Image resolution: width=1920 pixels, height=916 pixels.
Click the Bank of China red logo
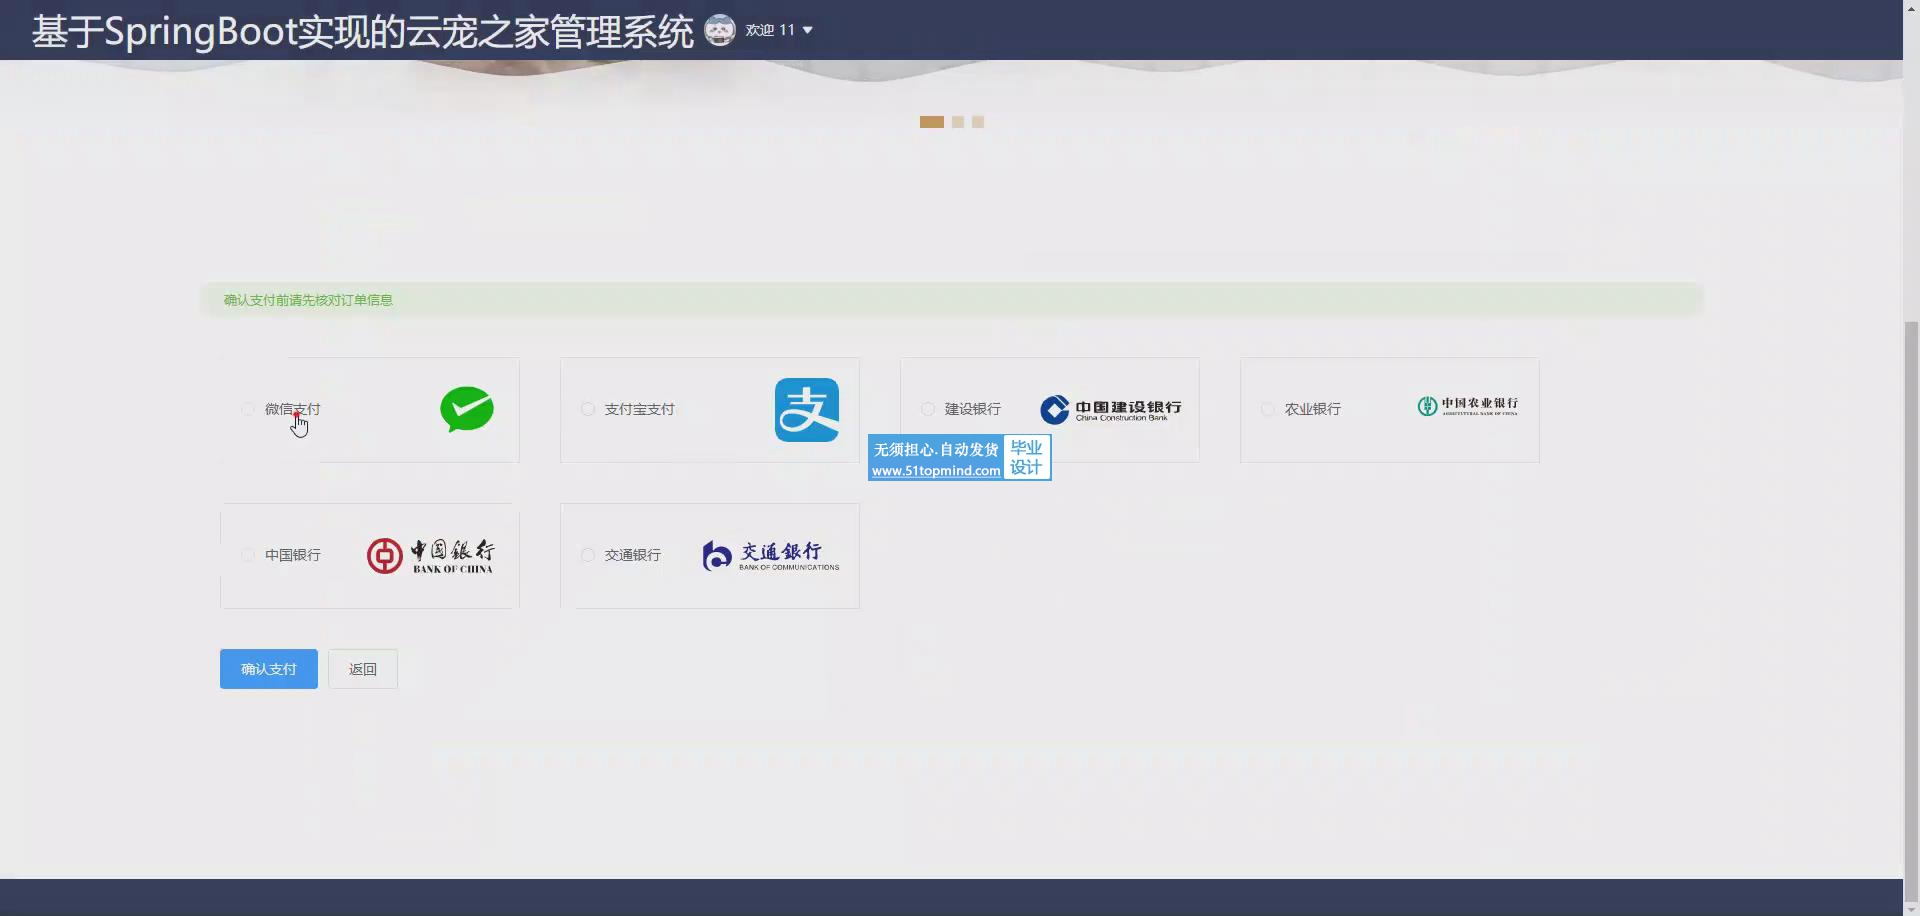[430, 555]
